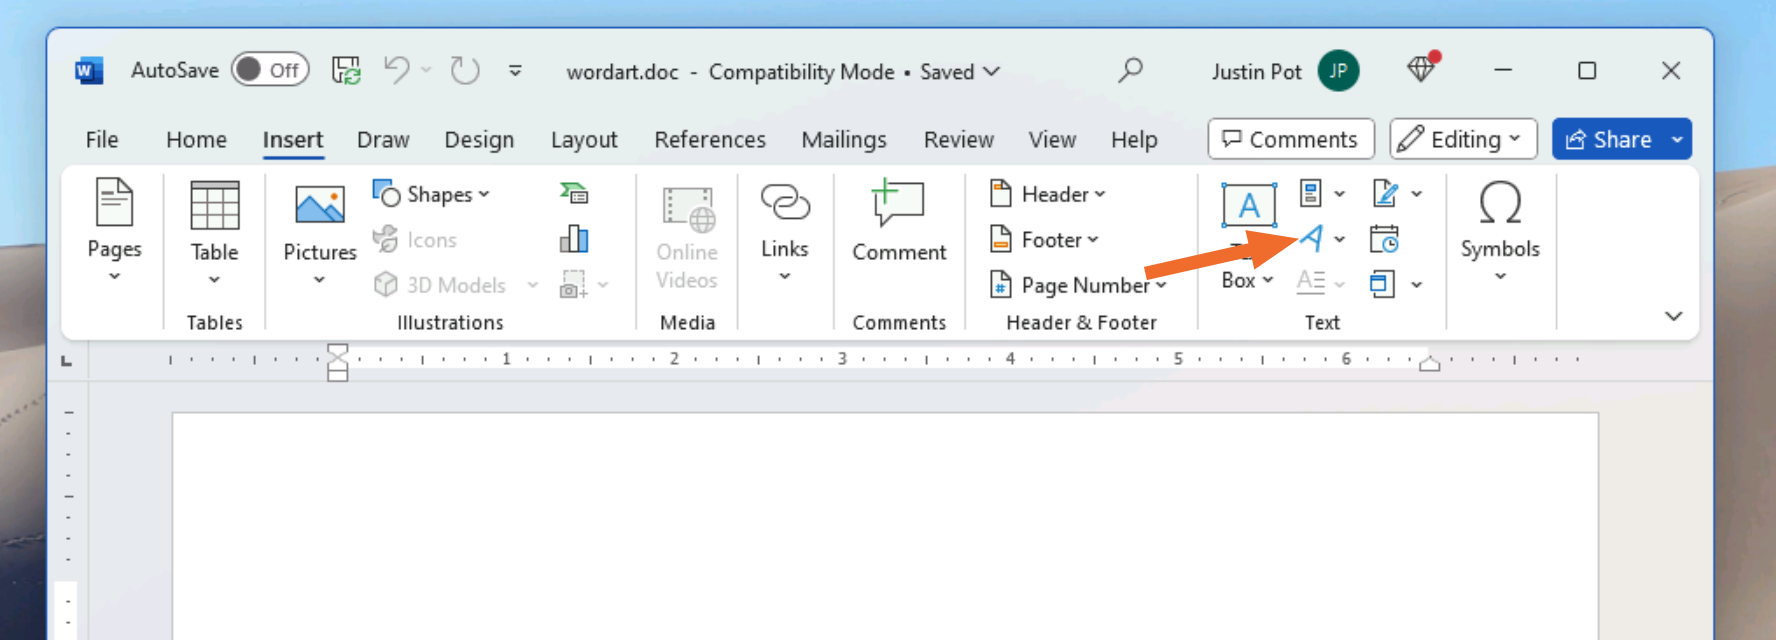Open the search magnifier in title bar
Screen dimensions: 1776x640
click(1130, 71)
